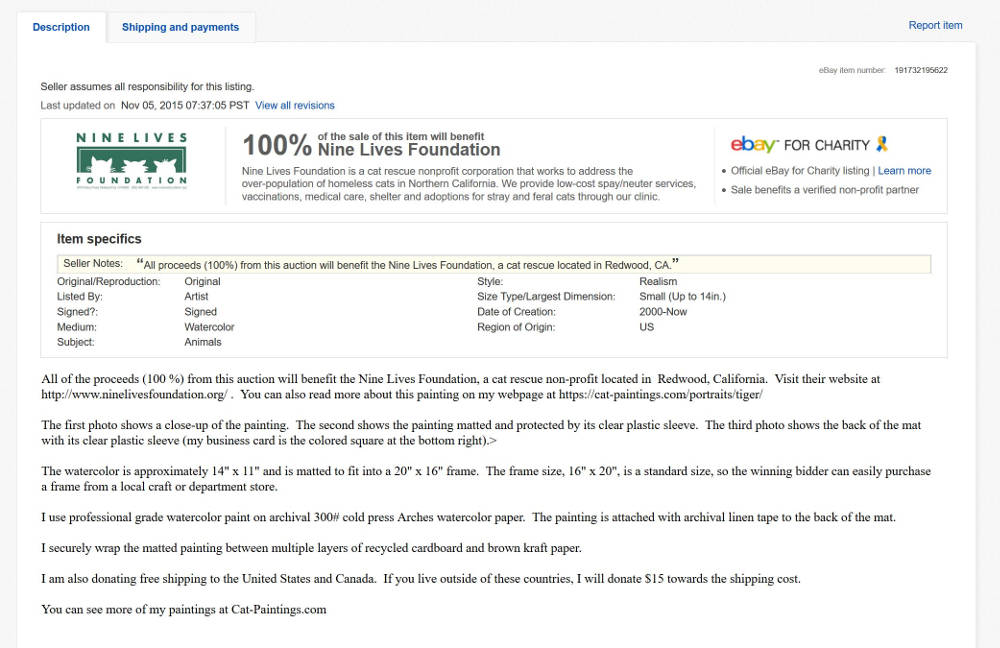This screenshot has width=1000, height=648.
Task: Click the charity ribbon icon
Action: point(881,144)
